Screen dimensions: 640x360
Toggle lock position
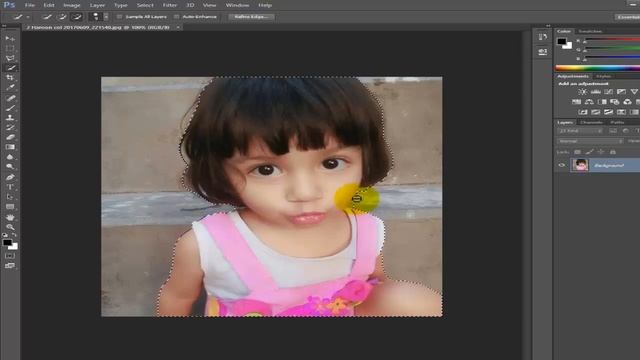[601, 152]
